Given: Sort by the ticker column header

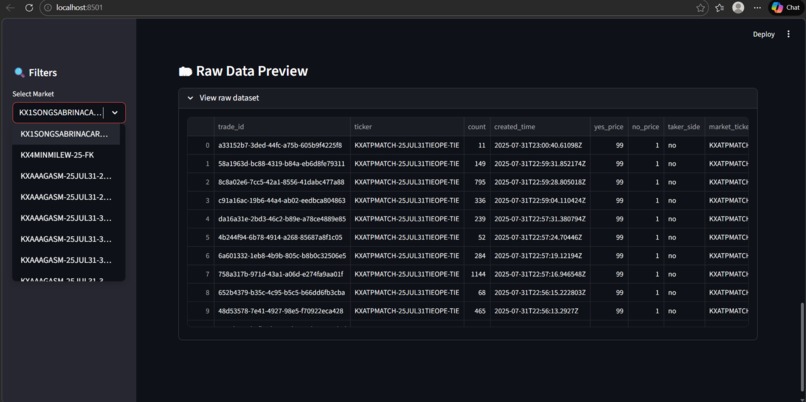Looking at the screenshot, I should (407, 126).
